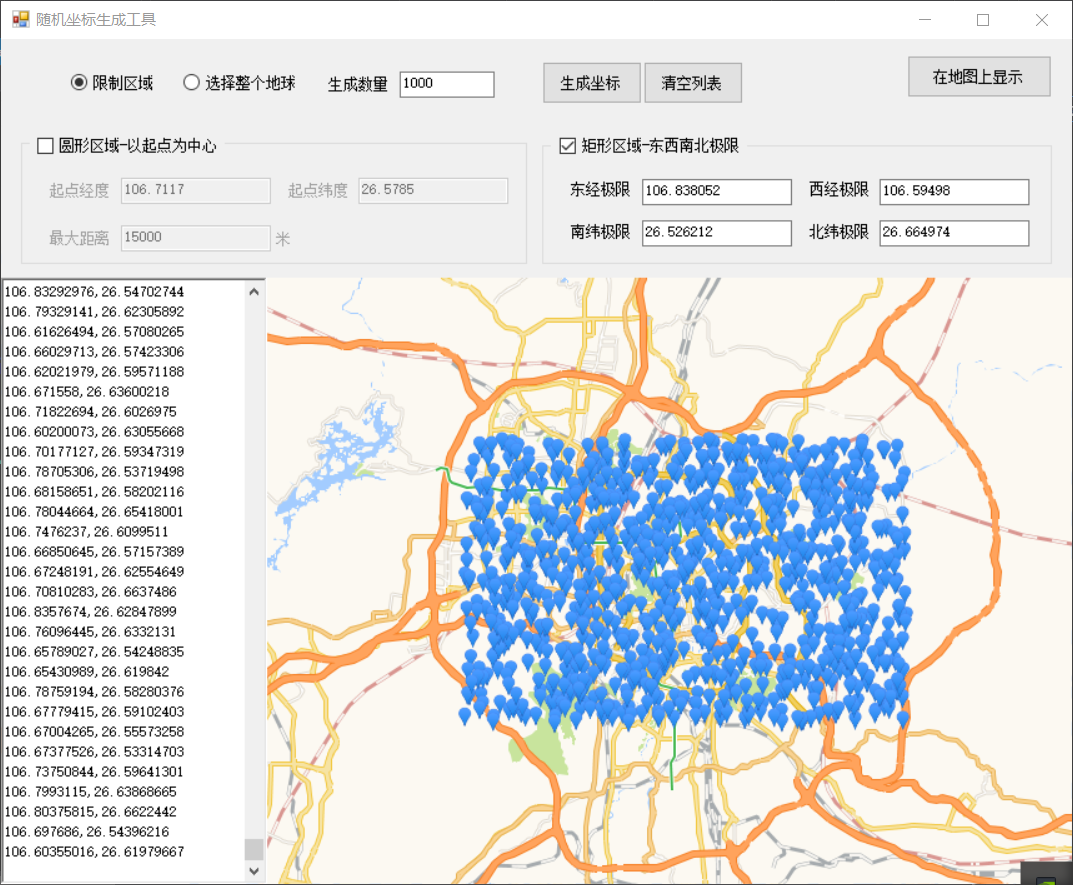
Task: Focus the 西经极限 text box
Action: click(x=953, y=191)
